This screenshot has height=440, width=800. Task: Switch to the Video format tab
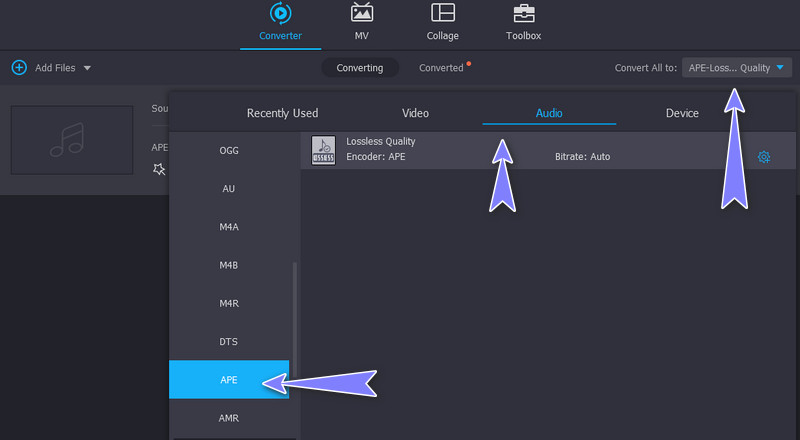(x=415, y=113)
